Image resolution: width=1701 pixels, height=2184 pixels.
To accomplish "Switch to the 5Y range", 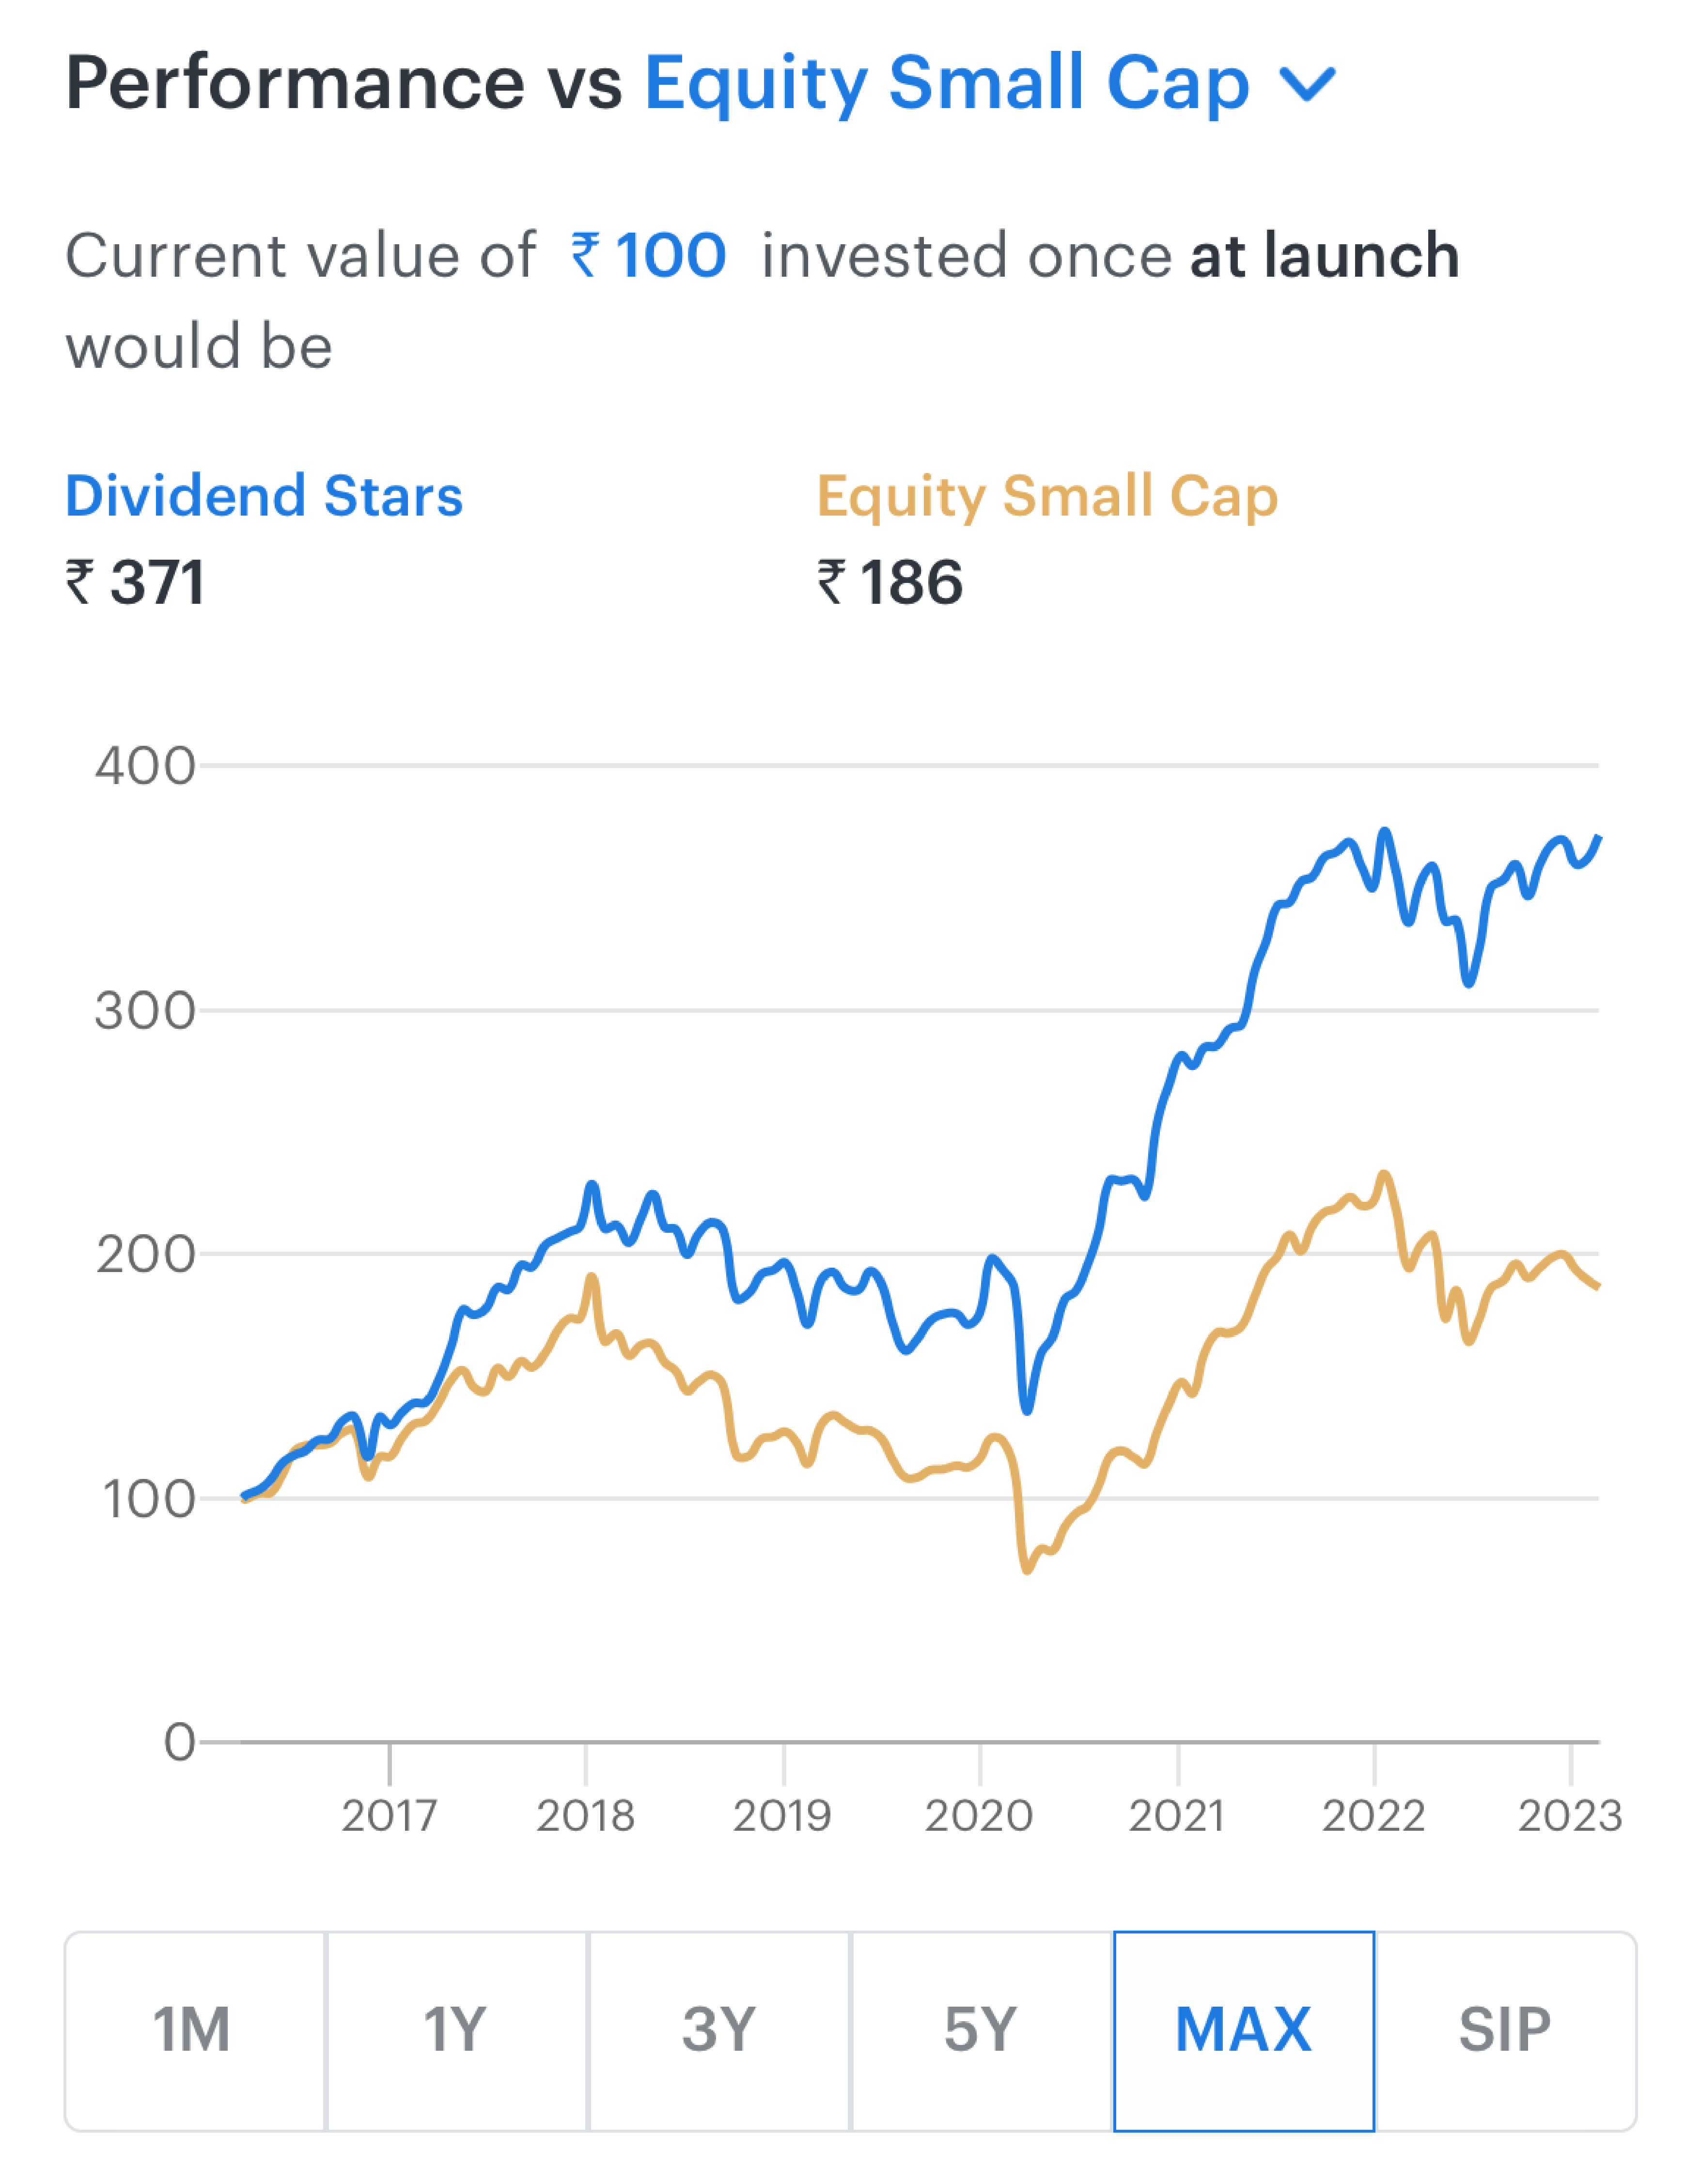I will (981, 2031).
